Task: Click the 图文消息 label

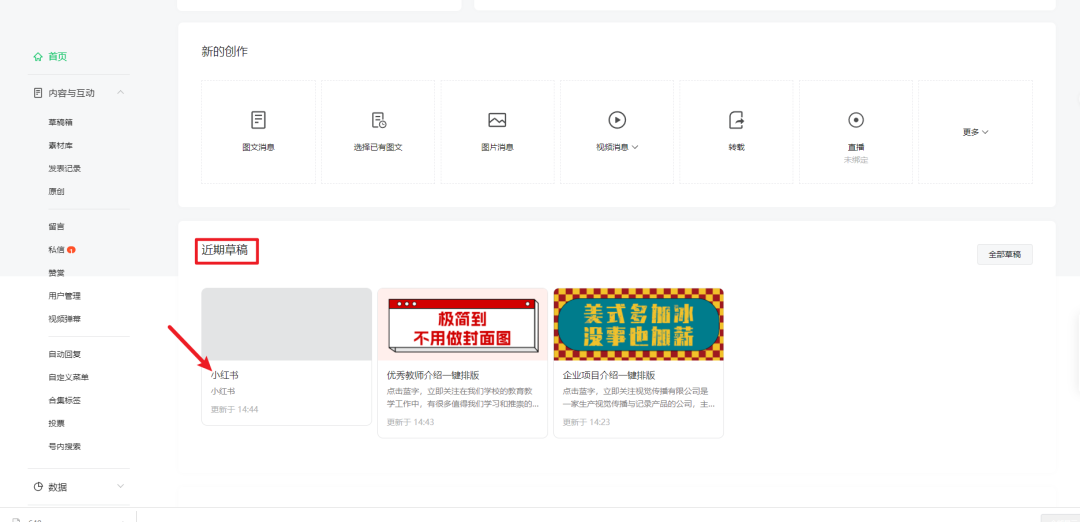Action: 258,147
